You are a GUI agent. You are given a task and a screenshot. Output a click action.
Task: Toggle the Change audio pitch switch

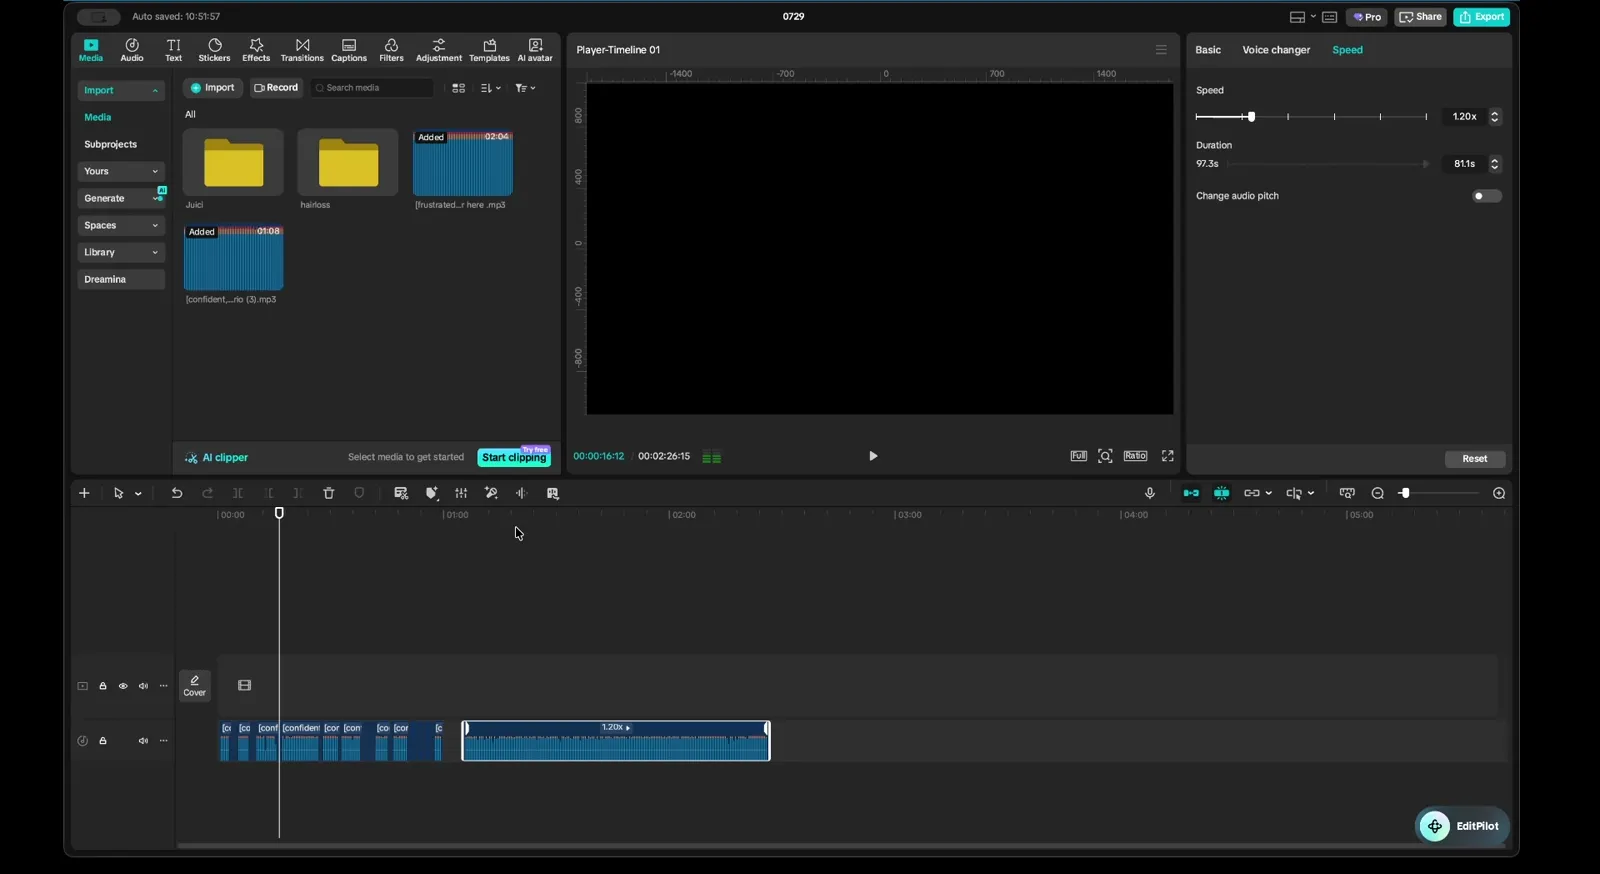pyautogui.click(x=1487, y=196)
